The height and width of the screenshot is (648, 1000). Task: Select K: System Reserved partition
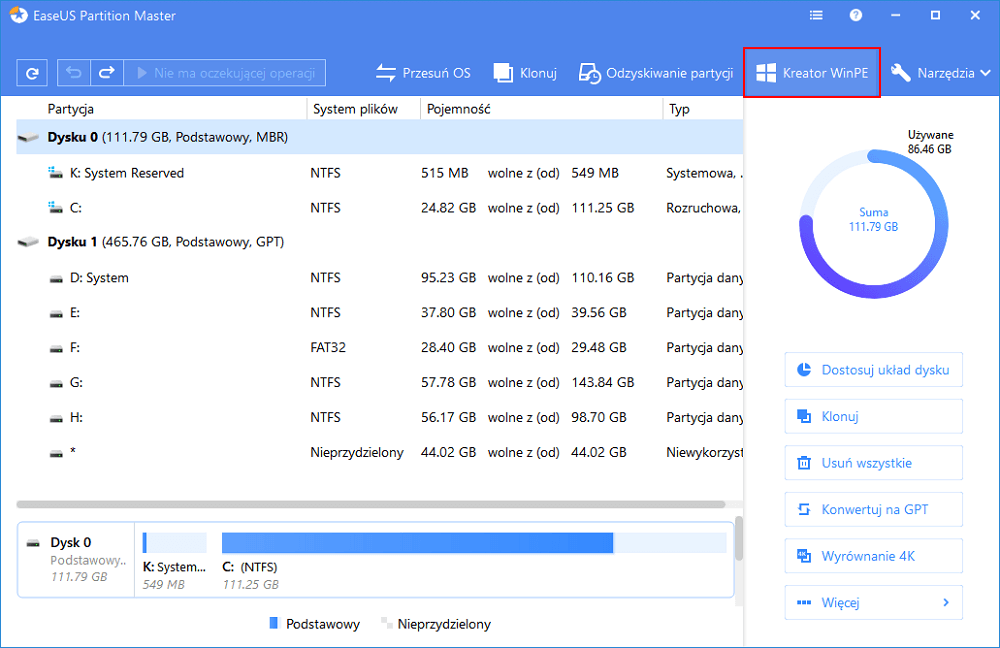point(379,173)
